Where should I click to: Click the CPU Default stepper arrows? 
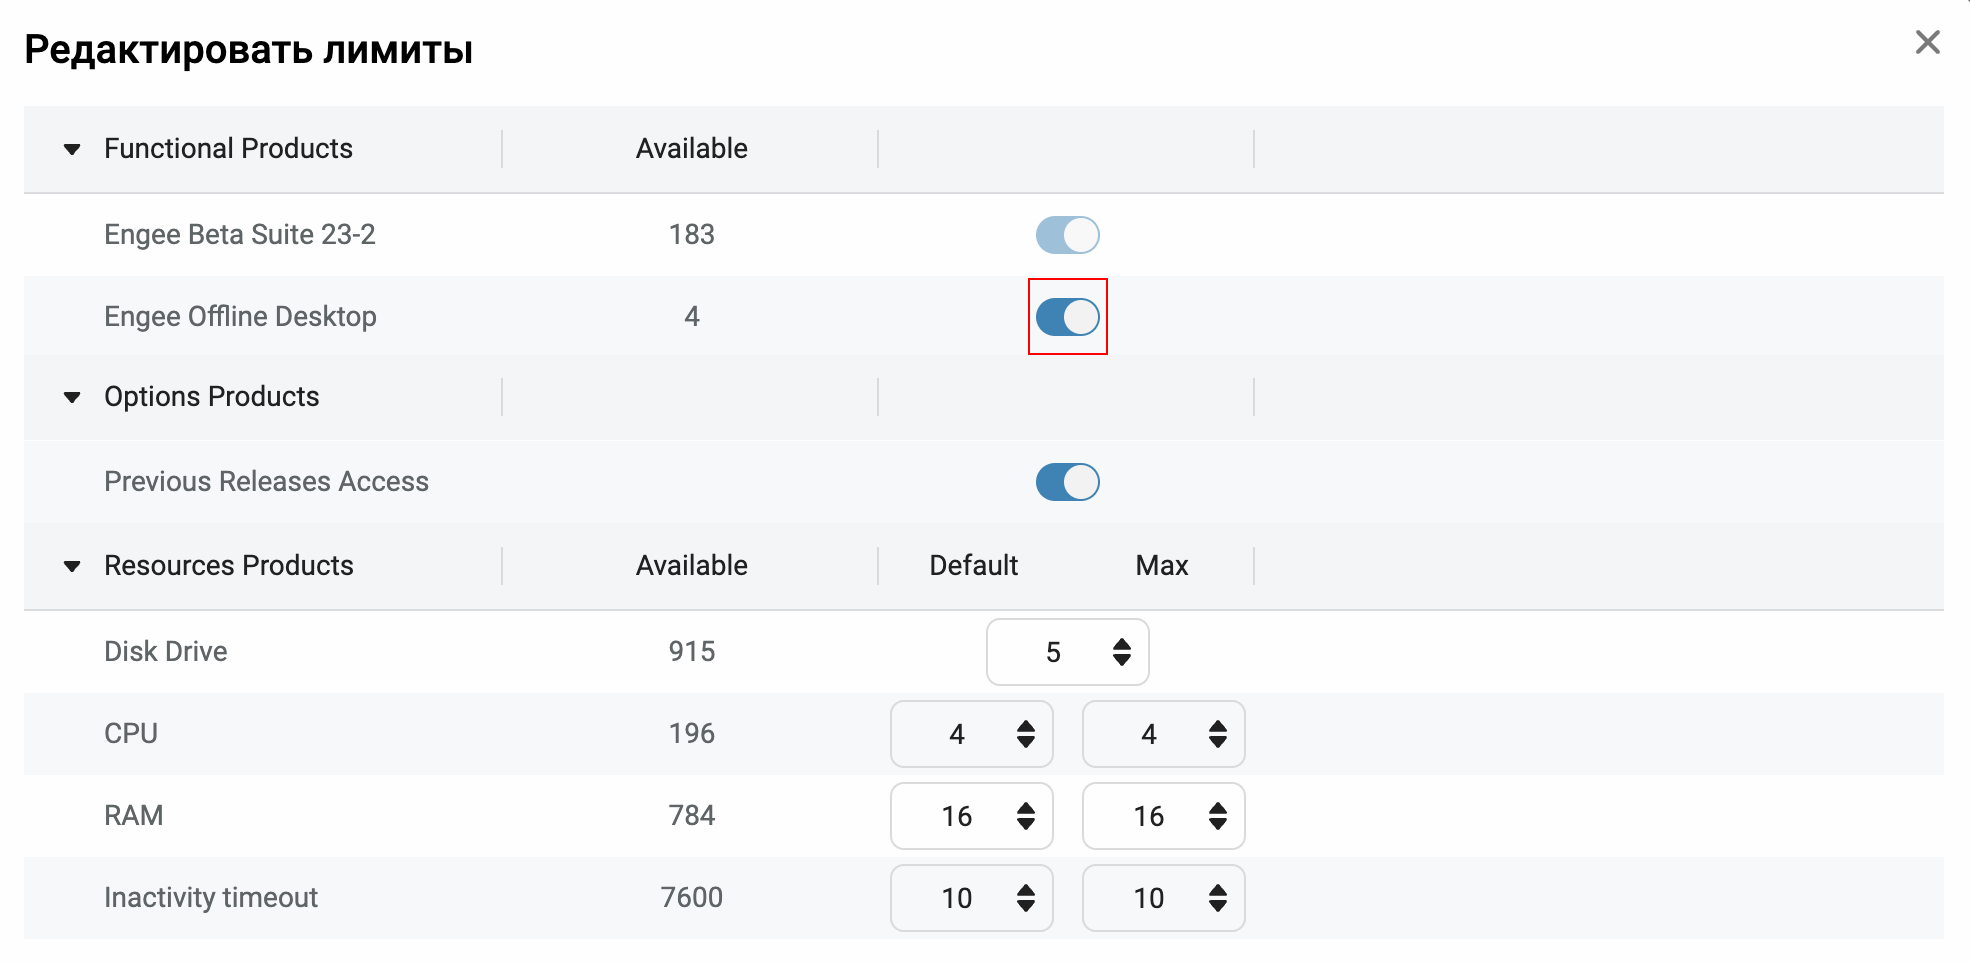point(1026,734)
